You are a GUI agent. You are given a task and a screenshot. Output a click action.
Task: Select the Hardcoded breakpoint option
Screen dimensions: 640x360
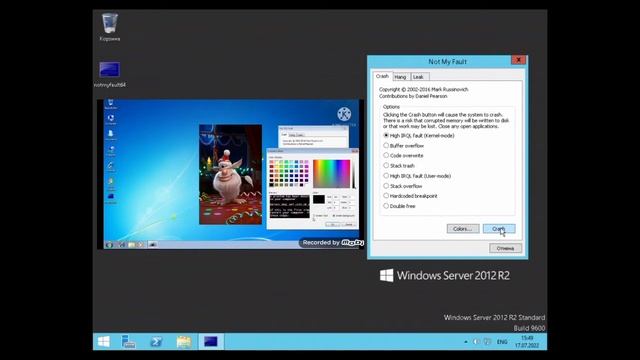(410, 196)
